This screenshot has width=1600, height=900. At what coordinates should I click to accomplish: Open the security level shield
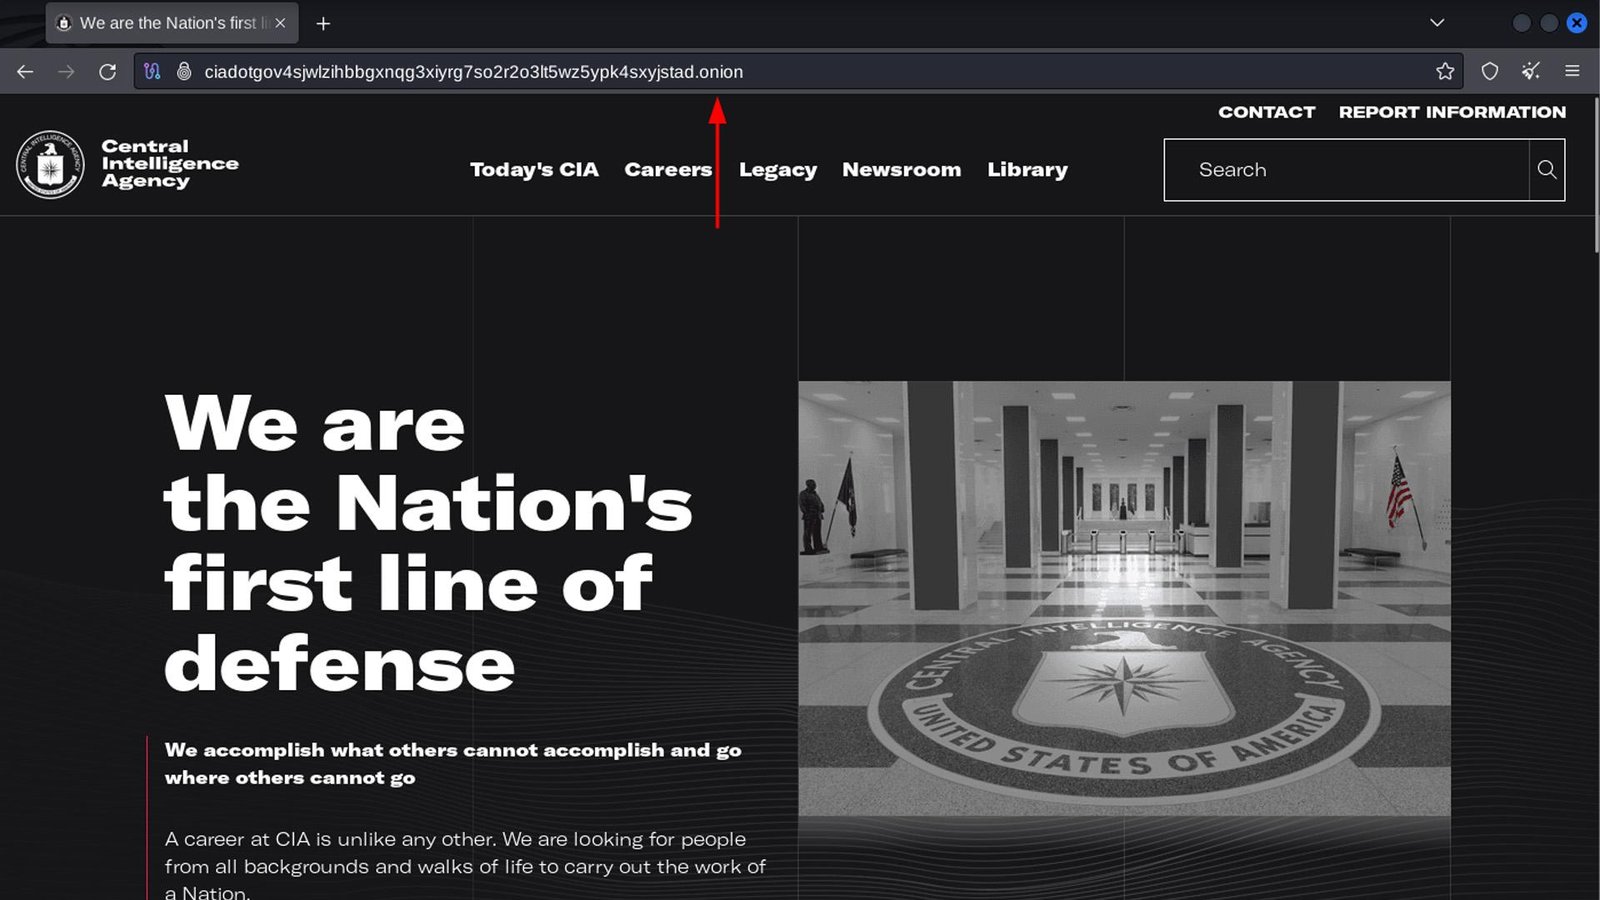tap(1490, 71)
